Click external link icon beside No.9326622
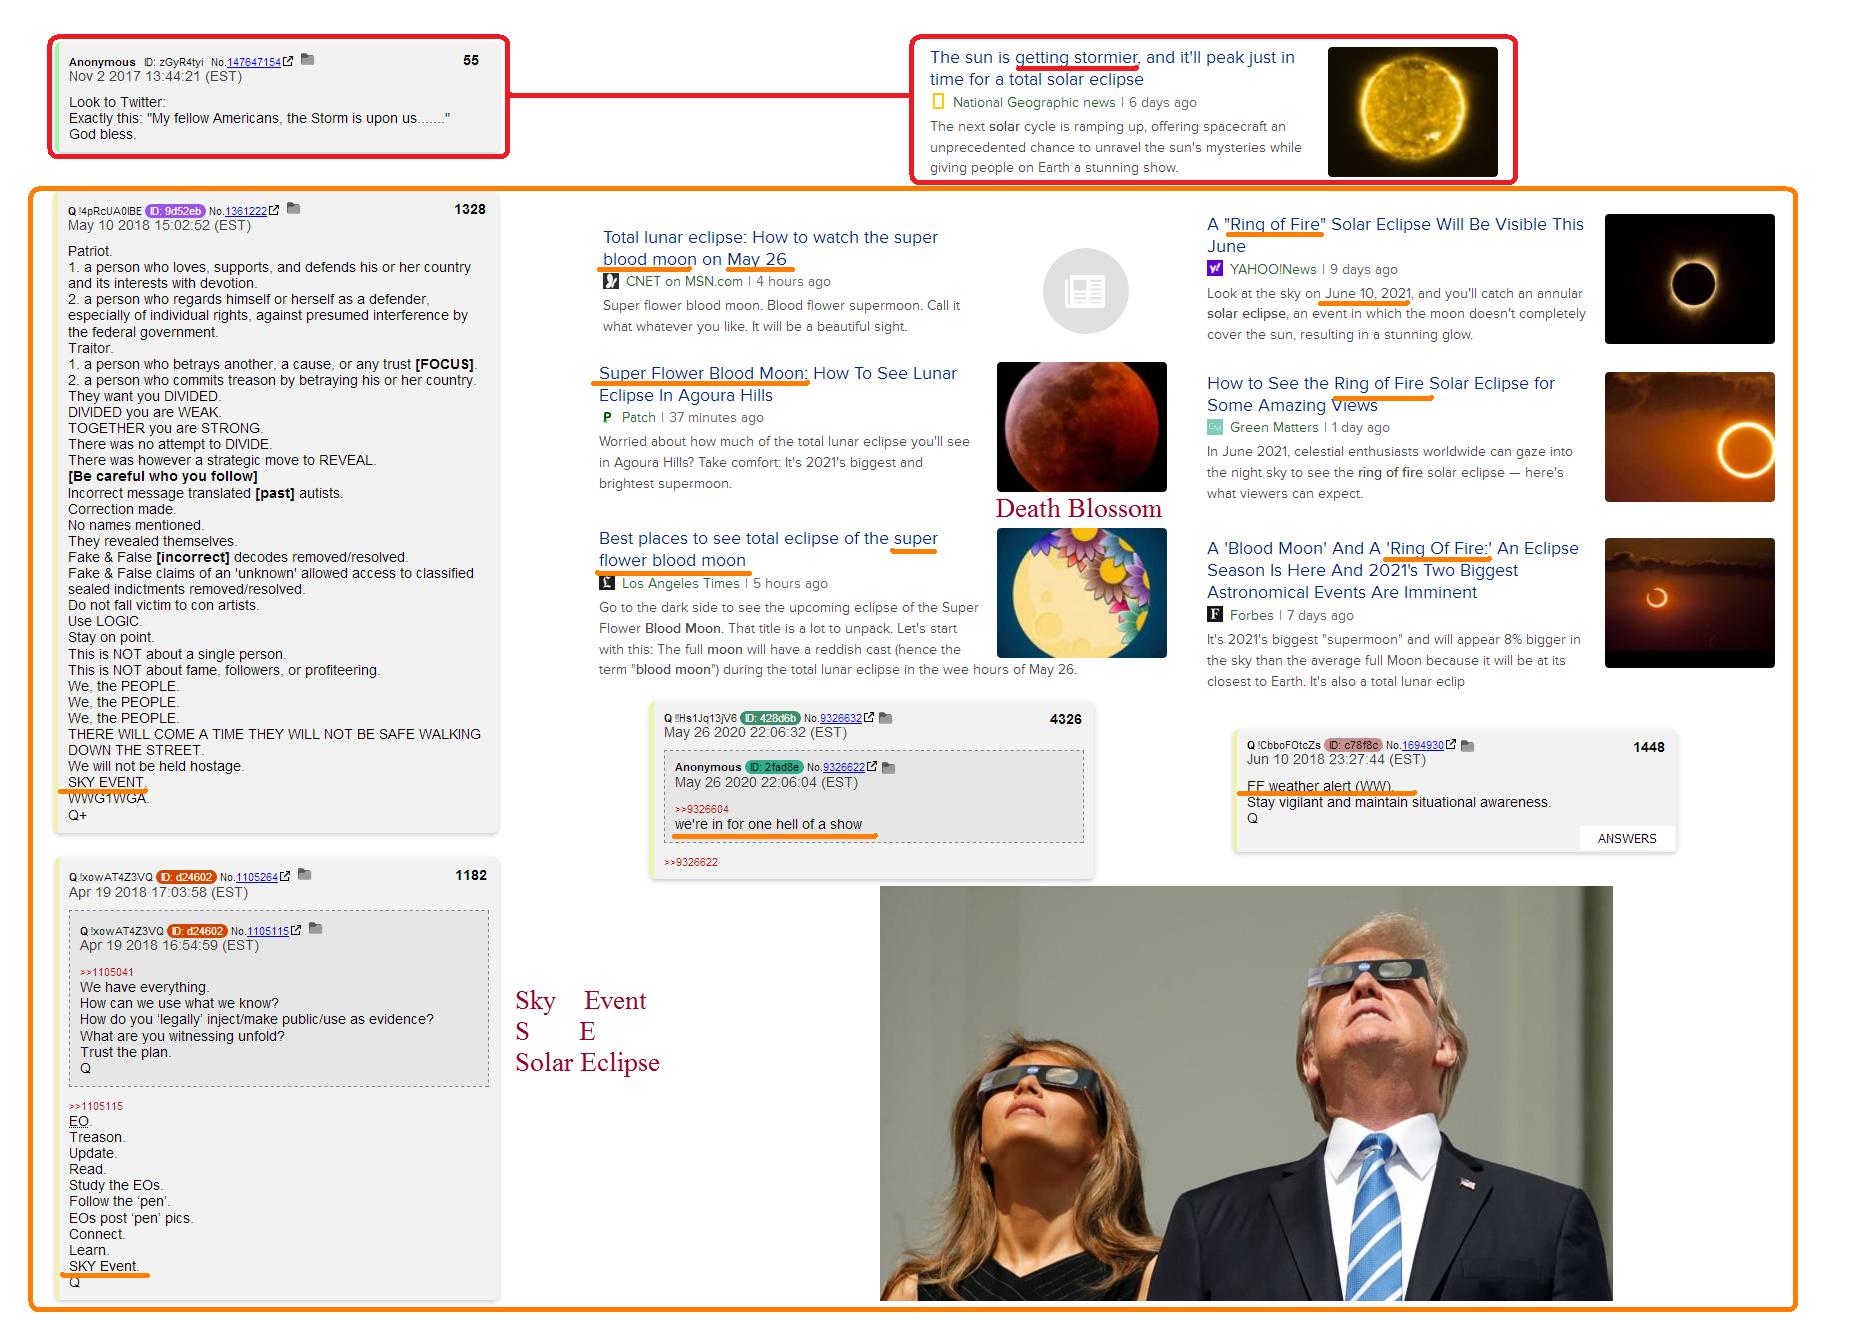The image size is (1858, 1320). [872, 766]
